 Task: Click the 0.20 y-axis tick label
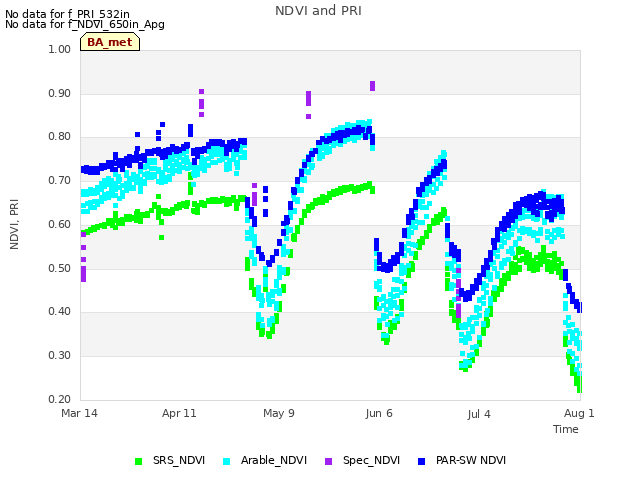60,399
